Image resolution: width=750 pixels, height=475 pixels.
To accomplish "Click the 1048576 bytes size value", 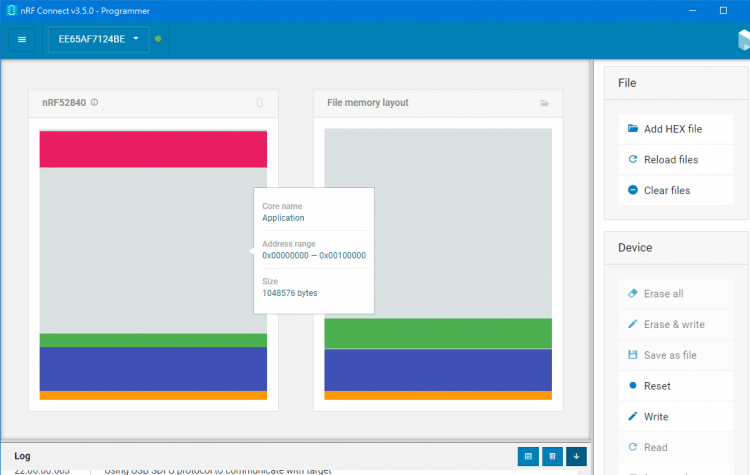I will coord(290,293).
